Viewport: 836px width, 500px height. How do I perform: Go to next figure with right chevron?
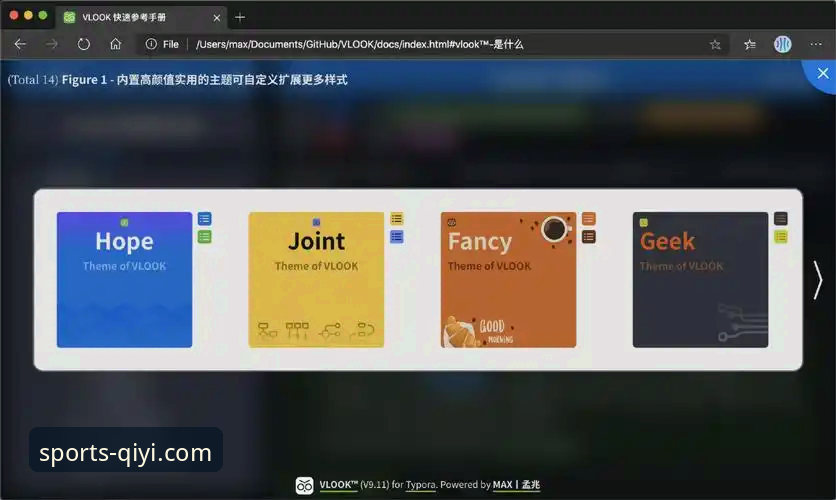[x=817, y=280]
